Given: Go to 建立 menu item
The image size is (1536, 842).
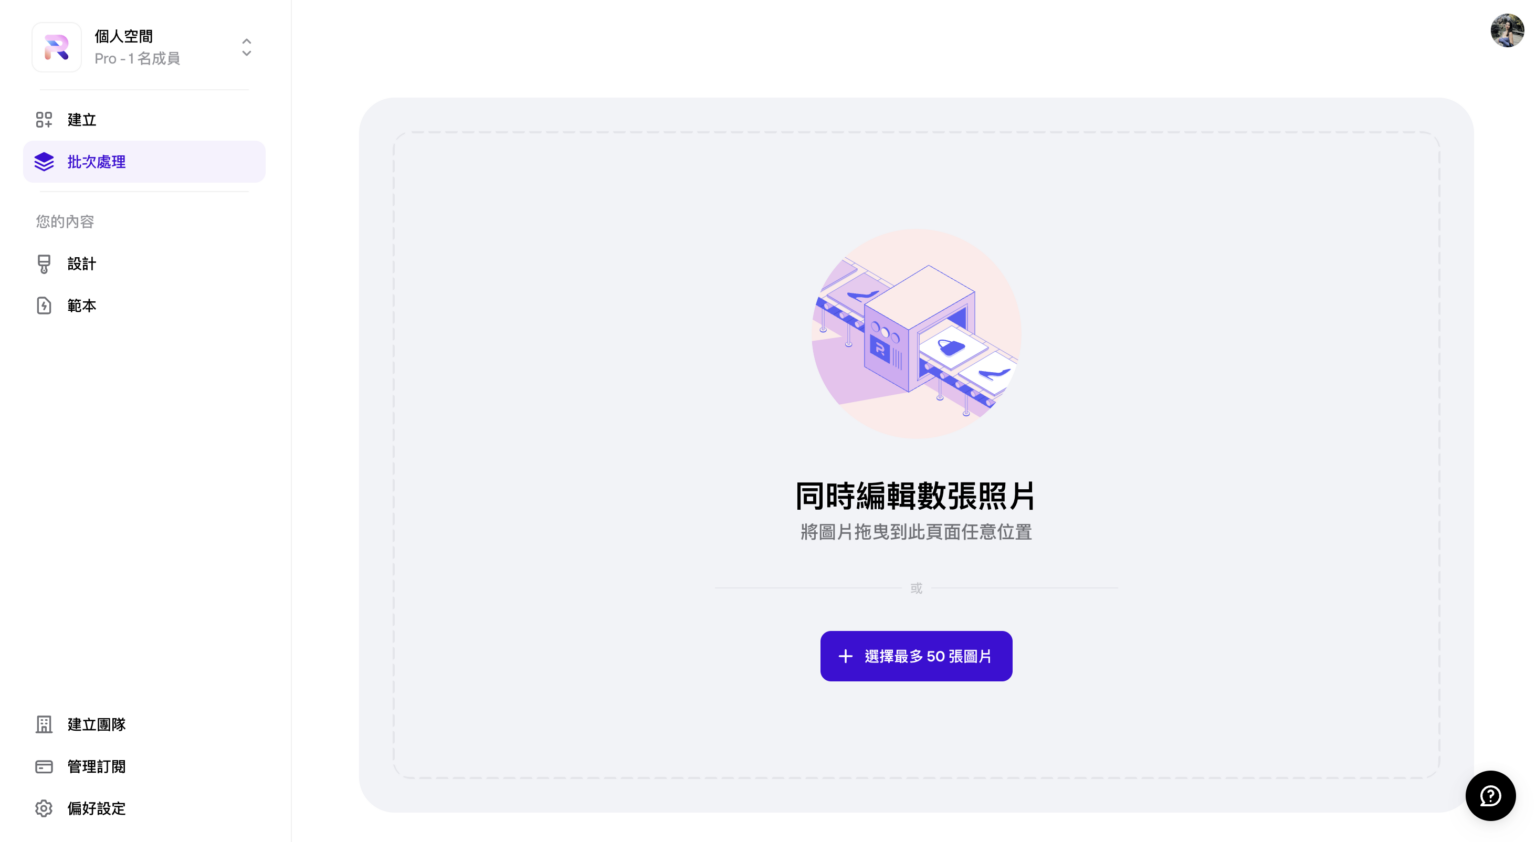Looking at the screenshot, I should (x=144, y=120).
